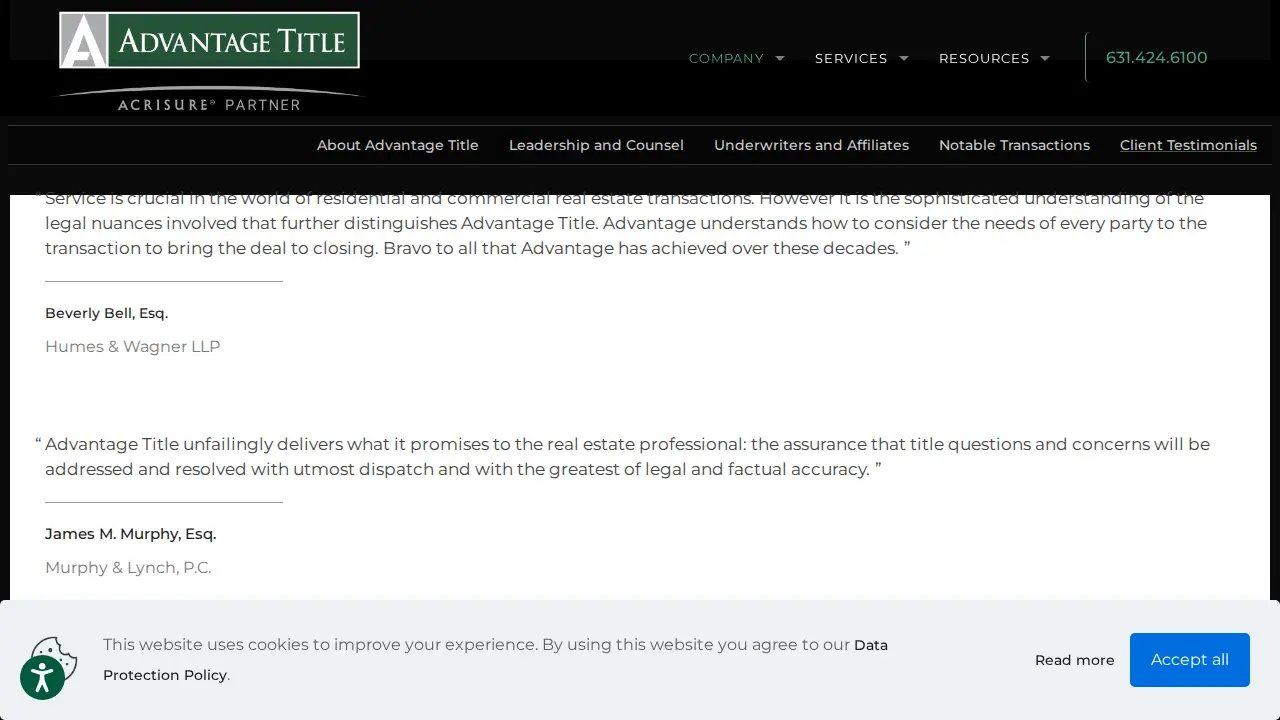Click the name James M. Murphy, Esq.
The height and width of the screenshot is (720, 1280).
tap(130, 534)
